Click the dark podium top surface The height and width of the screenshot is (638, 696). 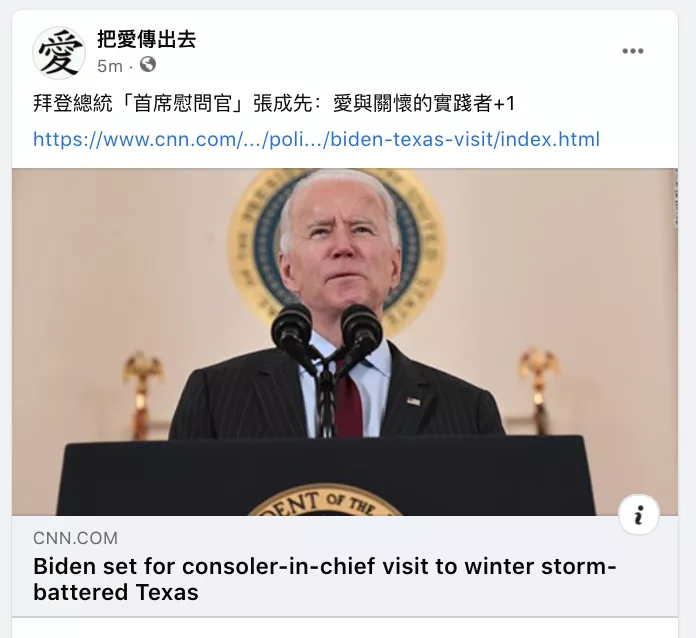point(326,475)
